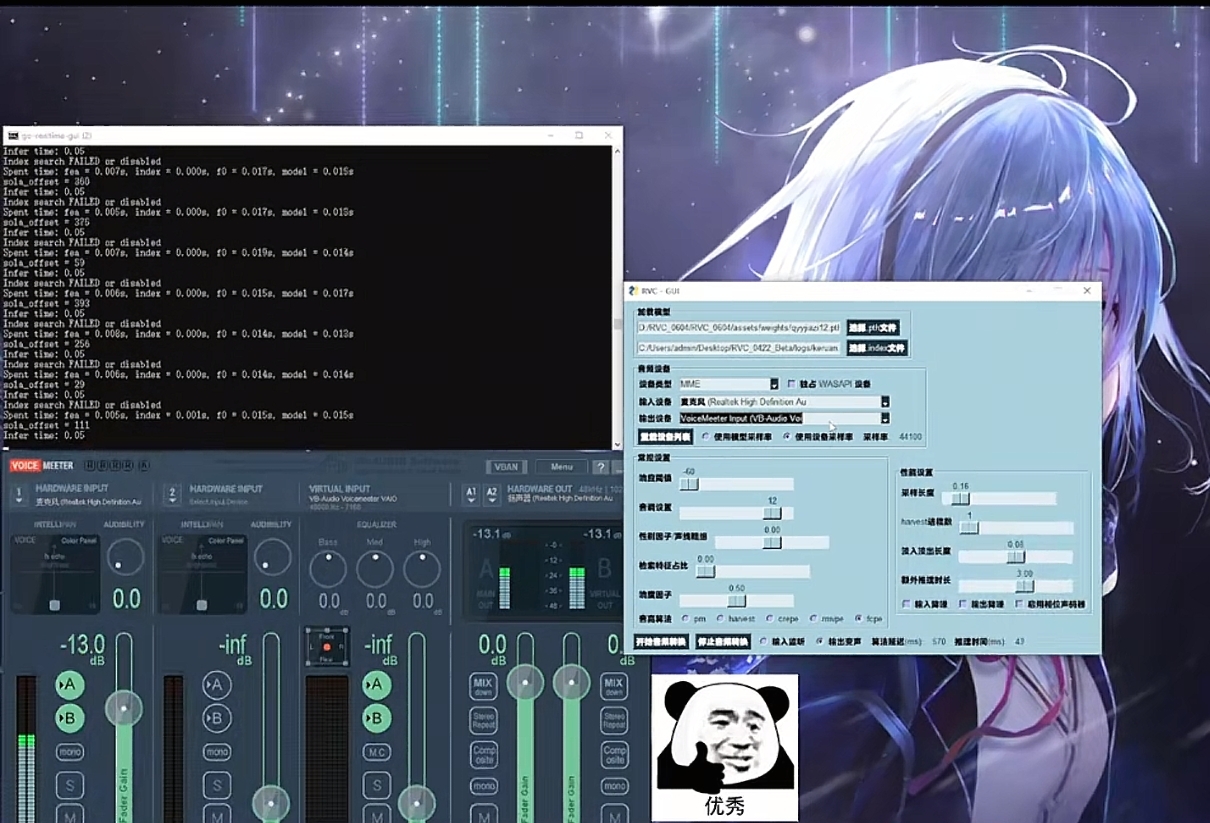1210x823 pixels.
Task: Enable the WASAPI exclusive device checkbox
Action: (x=792, y=384)
